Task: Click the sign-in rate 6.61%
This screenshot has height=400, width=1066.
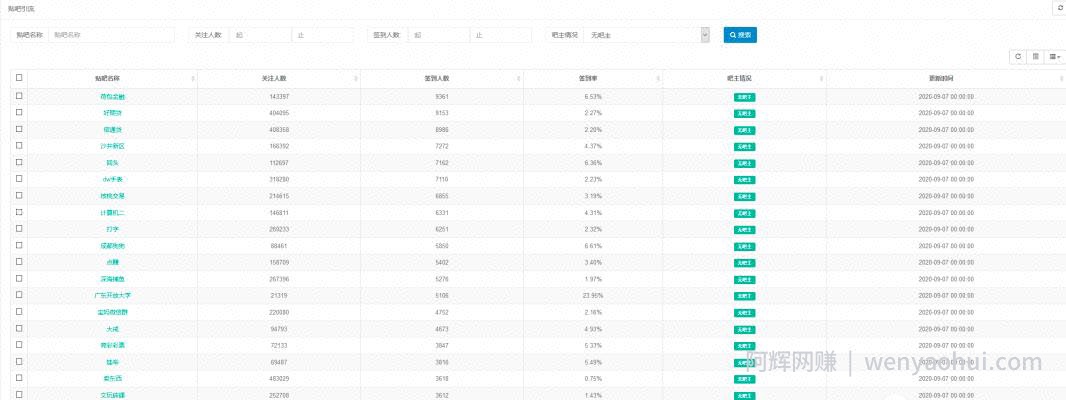Action: [x=594, y=246]
